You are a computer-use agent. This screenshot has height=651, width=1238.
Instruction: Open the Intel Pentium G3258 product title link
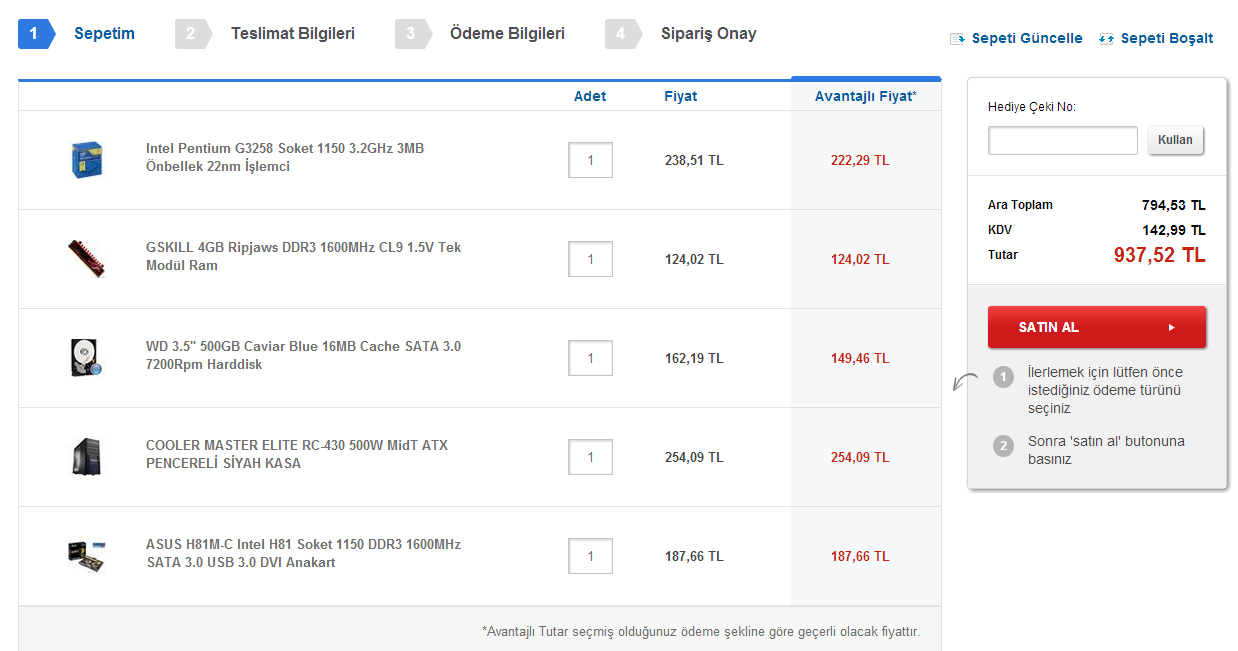tap(284, 157)
